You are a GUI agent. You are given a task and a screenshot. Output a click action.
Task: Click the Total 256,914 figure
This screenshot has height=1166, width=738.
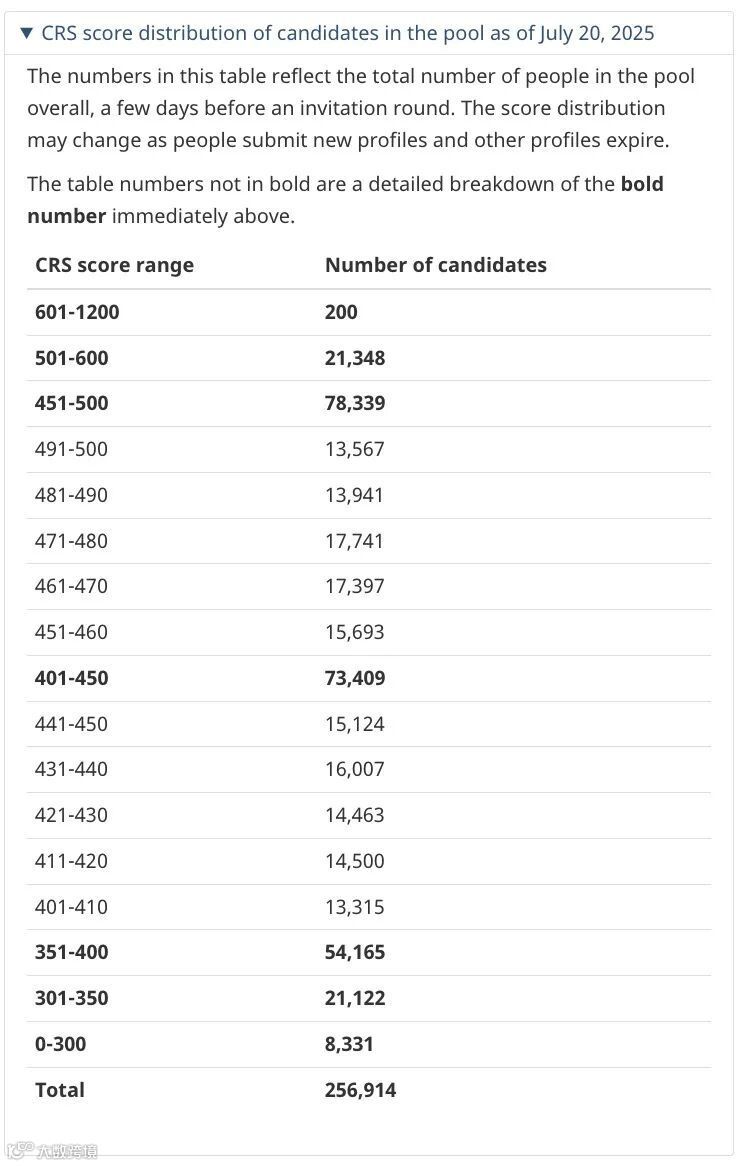[360, 1090]
